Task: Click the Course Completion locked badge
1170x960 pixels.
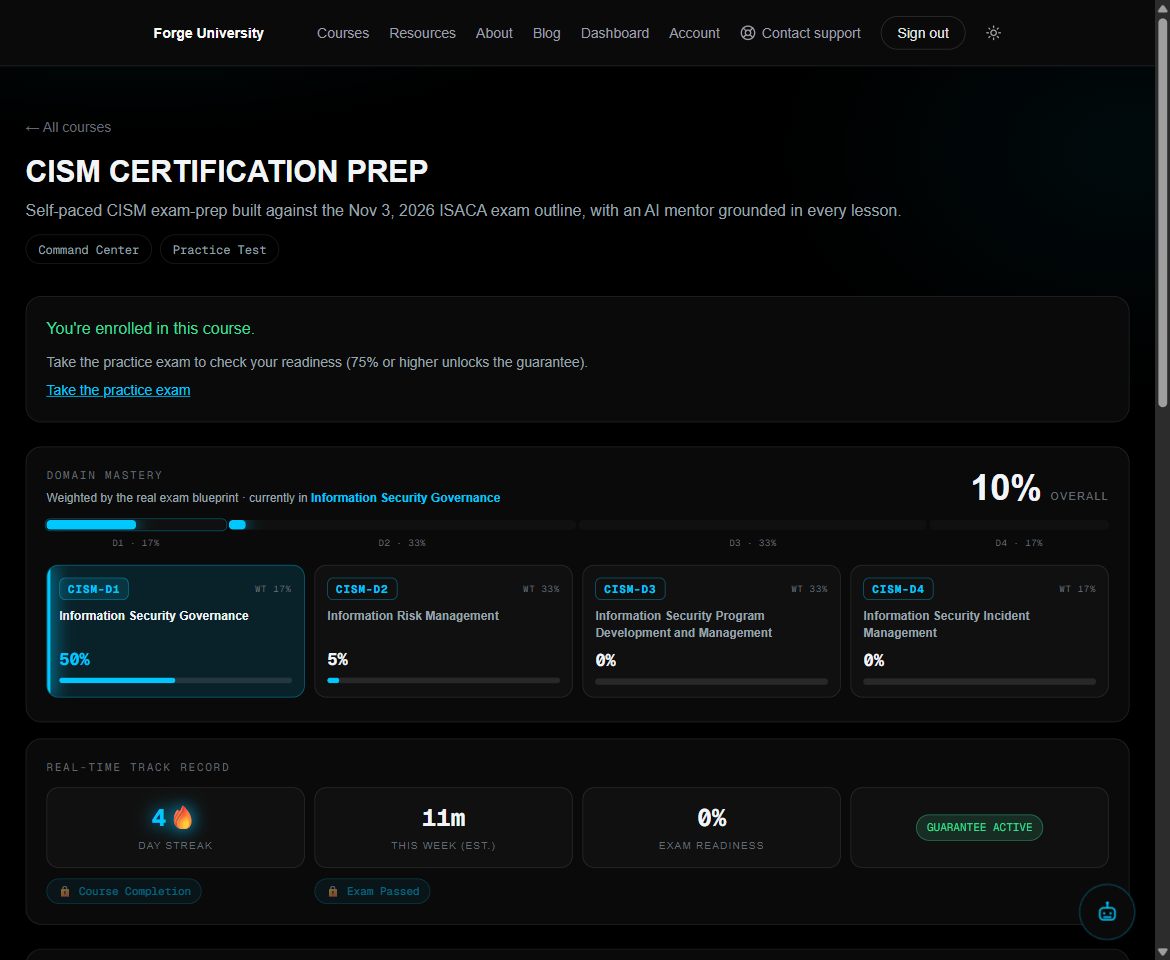Action: [124, 891]
